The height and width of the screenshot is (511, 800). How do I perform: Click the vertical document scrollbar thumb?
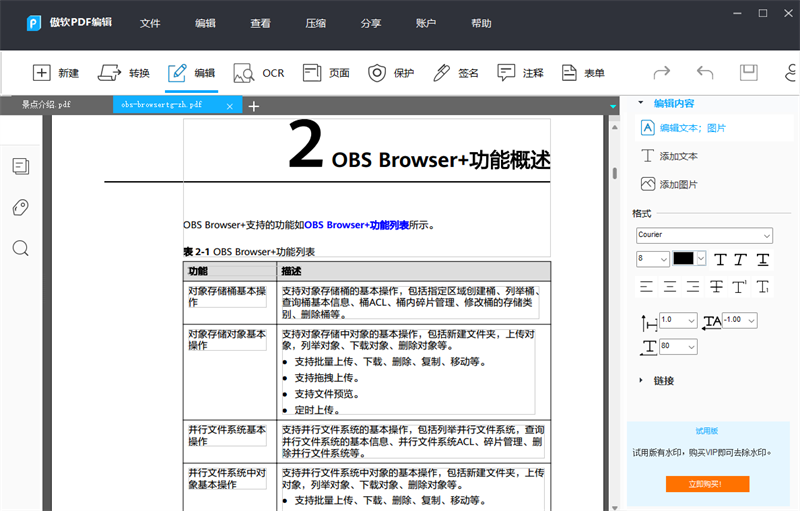coord(615,173)
